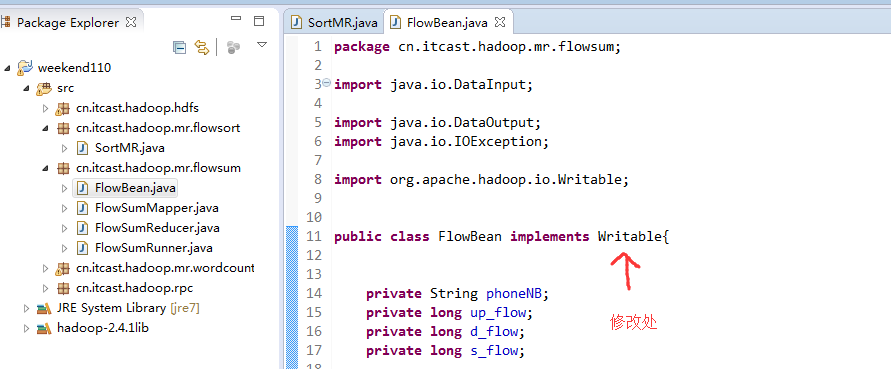Expand the hadoop-2.4.1lib library node
This screenshot has height=369, width=891.
click(26, 328)
